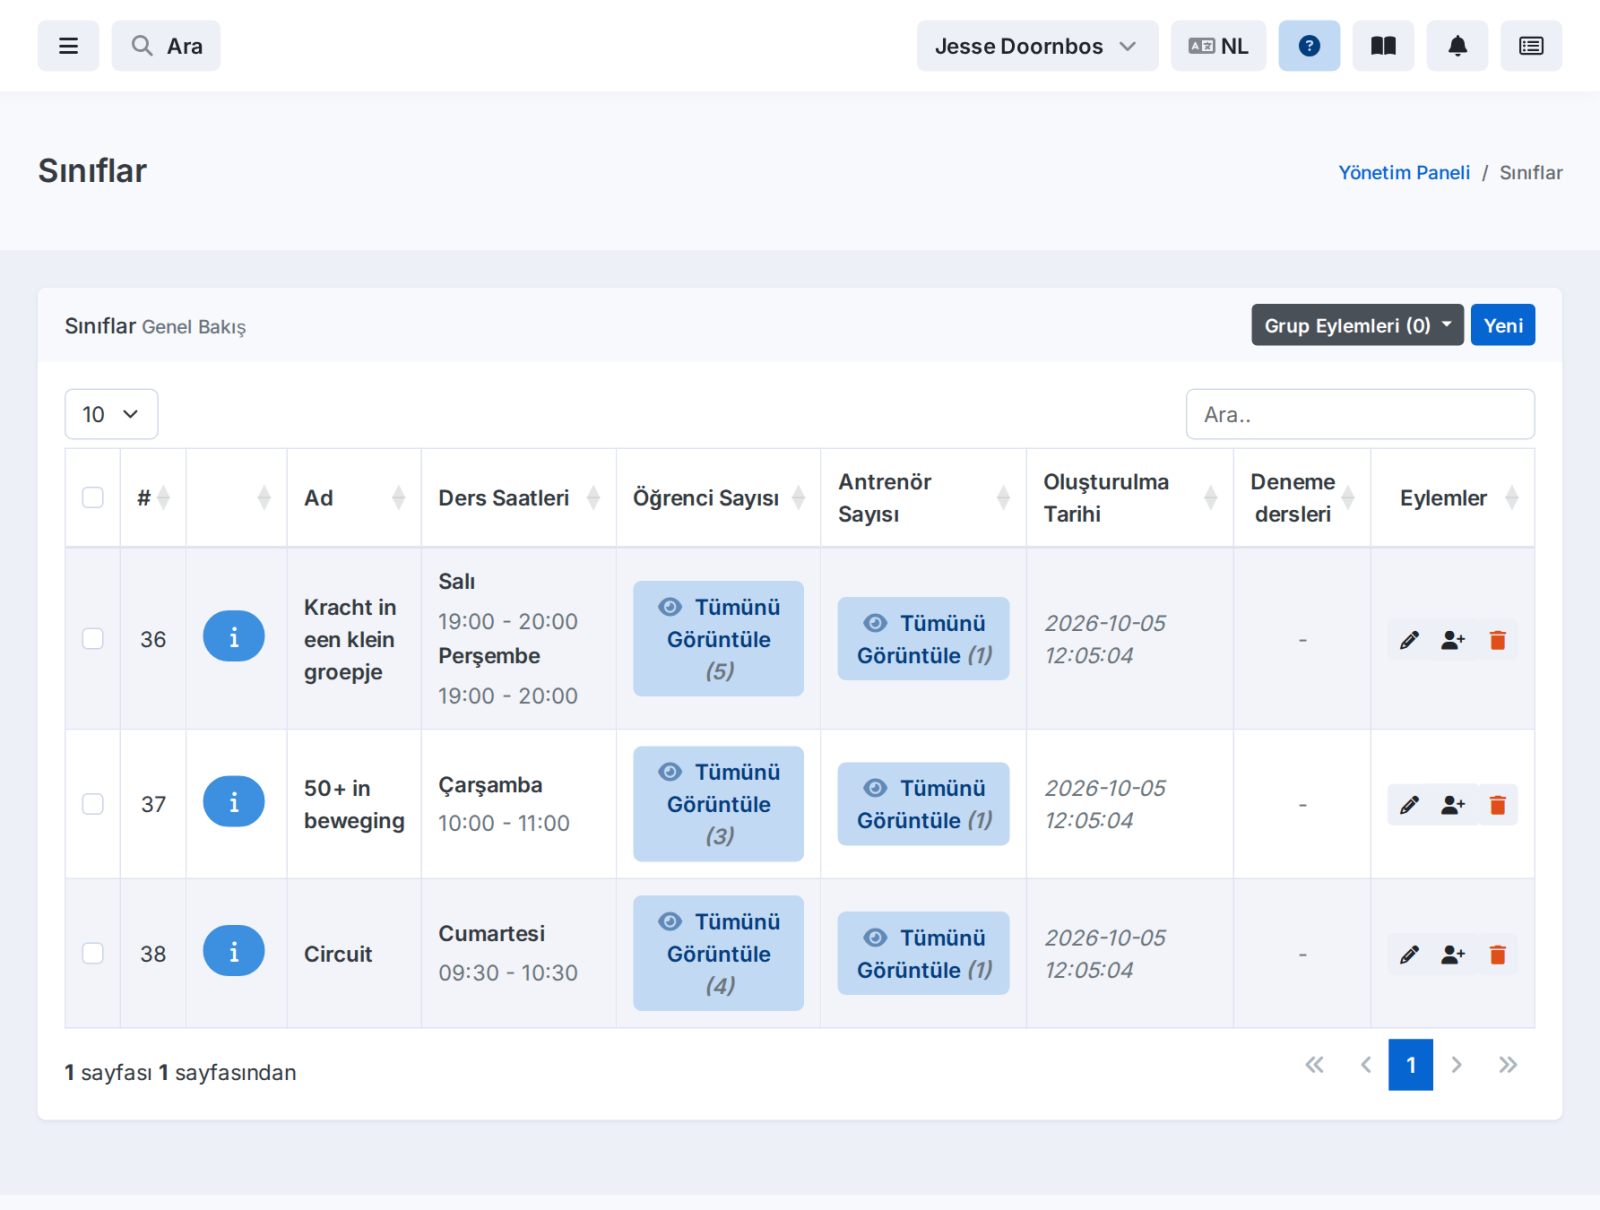The width and height of the screenshot is (1600, 1210).
Task: Delete class 37 with trash icon
Action: [x=1497, y=805]
